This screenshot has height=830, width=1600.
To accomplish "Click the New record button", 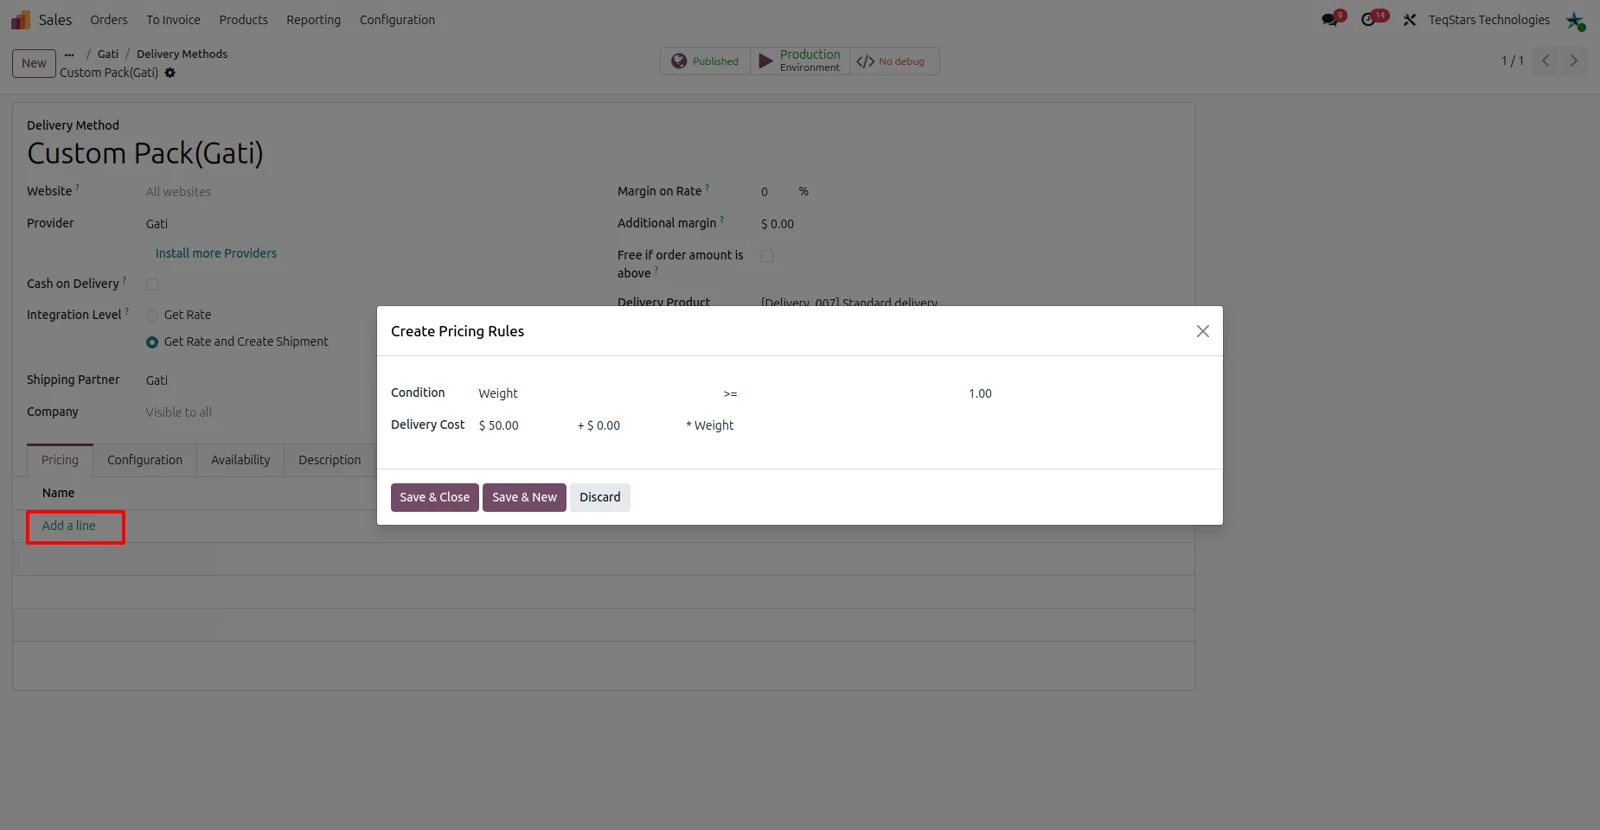I will click(x=34, y=63).
